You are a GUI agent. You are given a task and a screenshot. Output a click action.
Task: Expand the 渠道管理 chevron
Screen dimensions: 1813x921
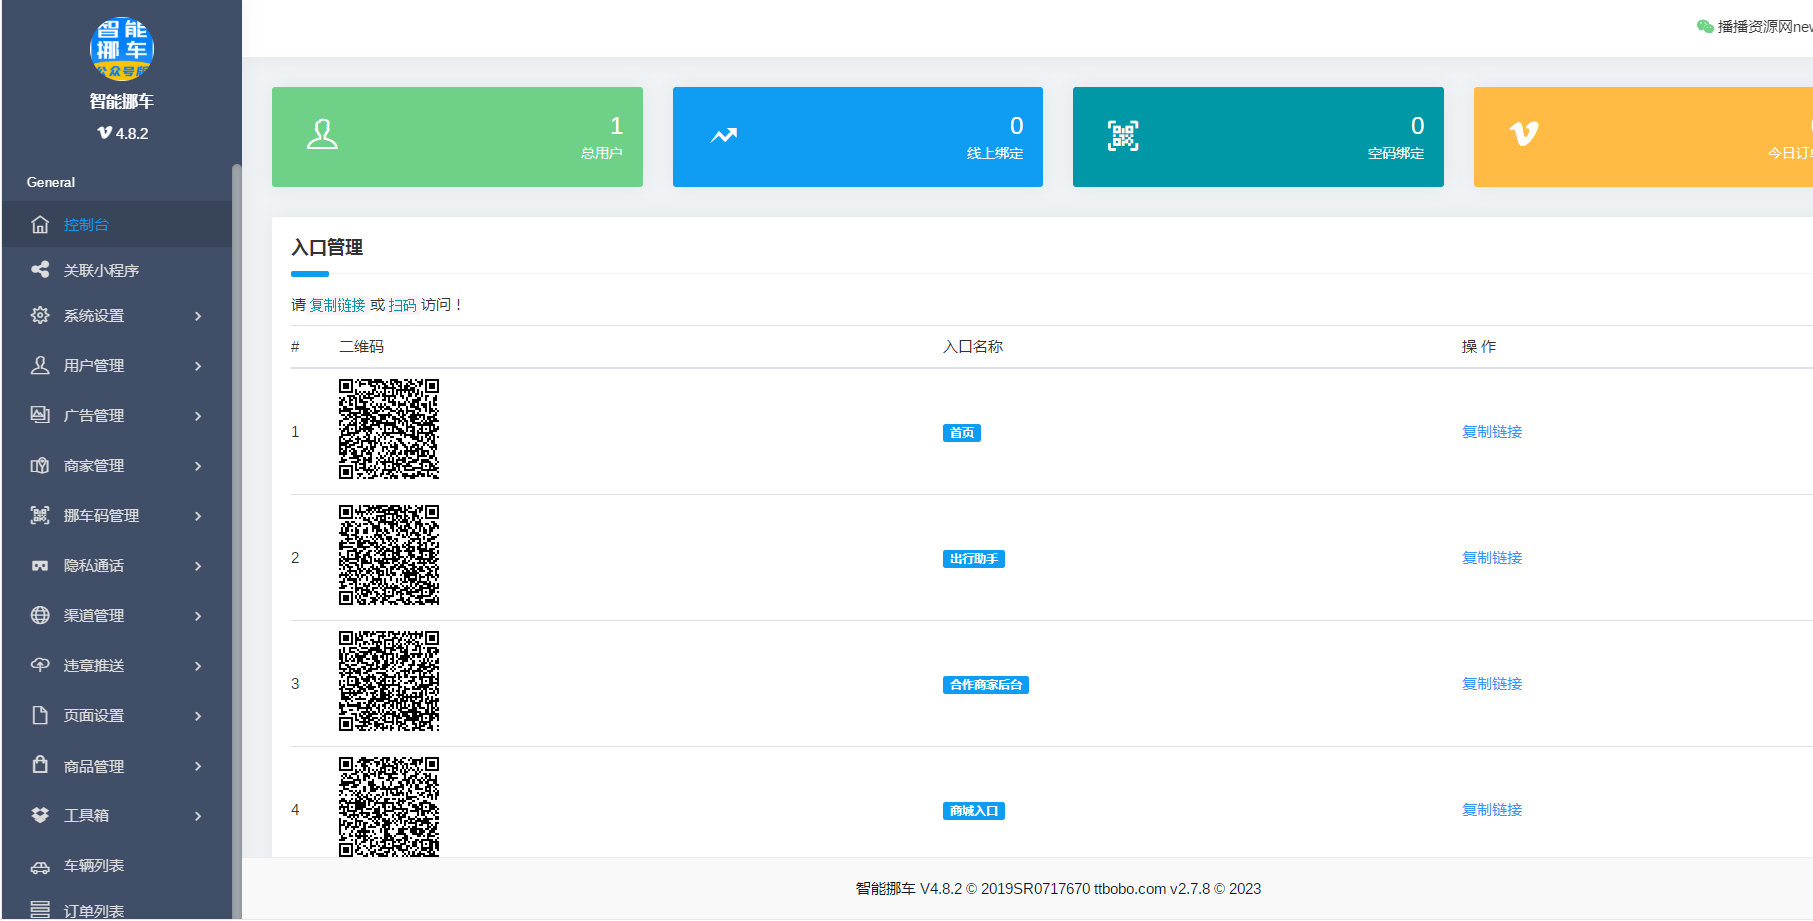(x=198, y=616)
